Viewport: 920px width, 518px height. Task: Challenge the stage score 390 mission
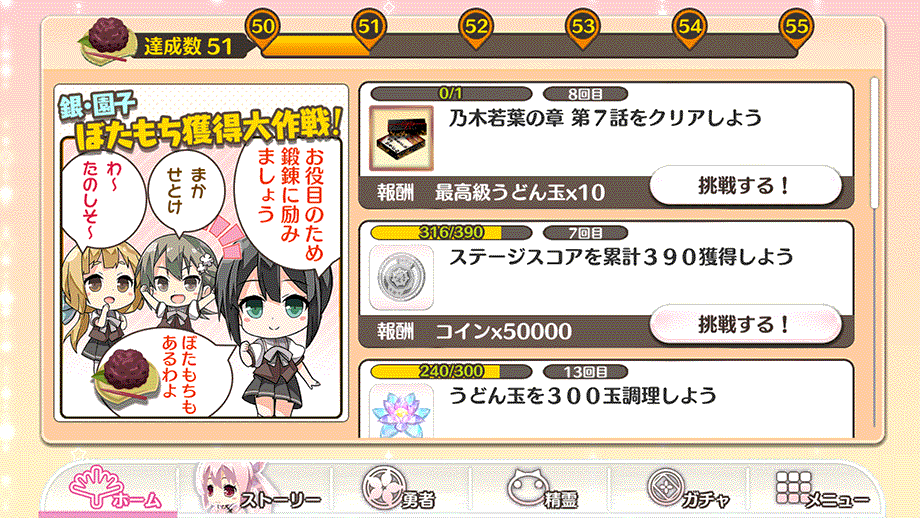click(745, 324)
